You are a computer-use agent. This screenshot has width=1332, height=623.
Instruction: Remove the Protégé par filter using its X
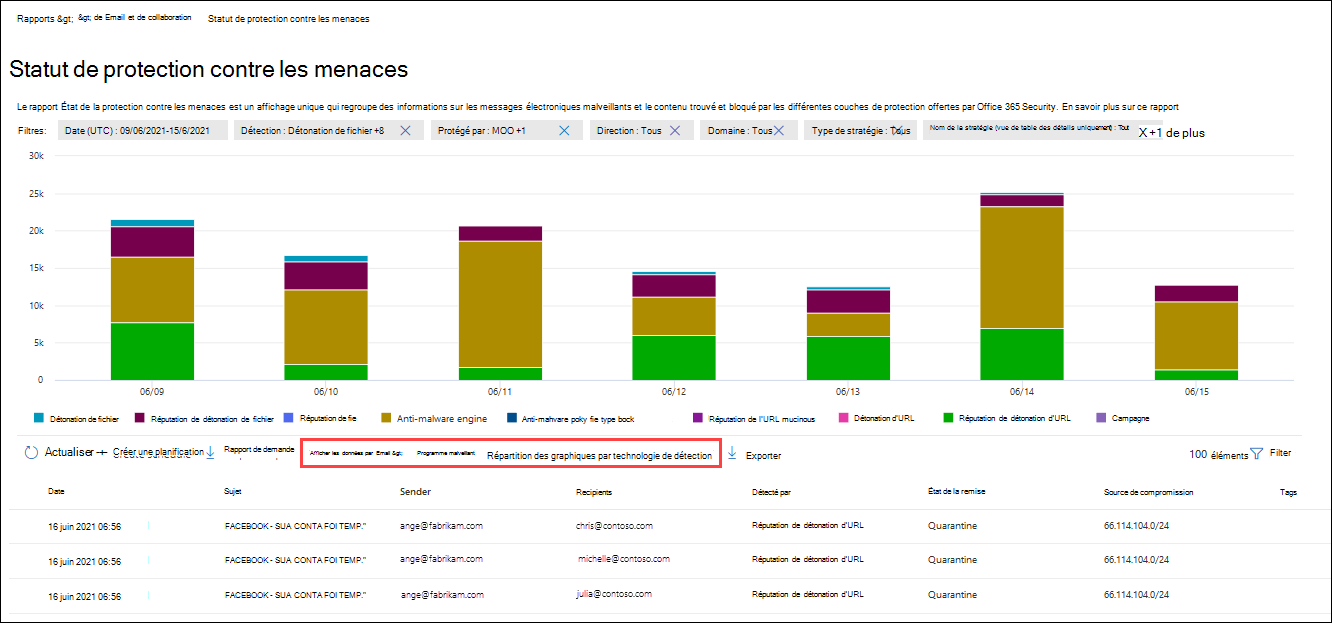click(564, 130)
